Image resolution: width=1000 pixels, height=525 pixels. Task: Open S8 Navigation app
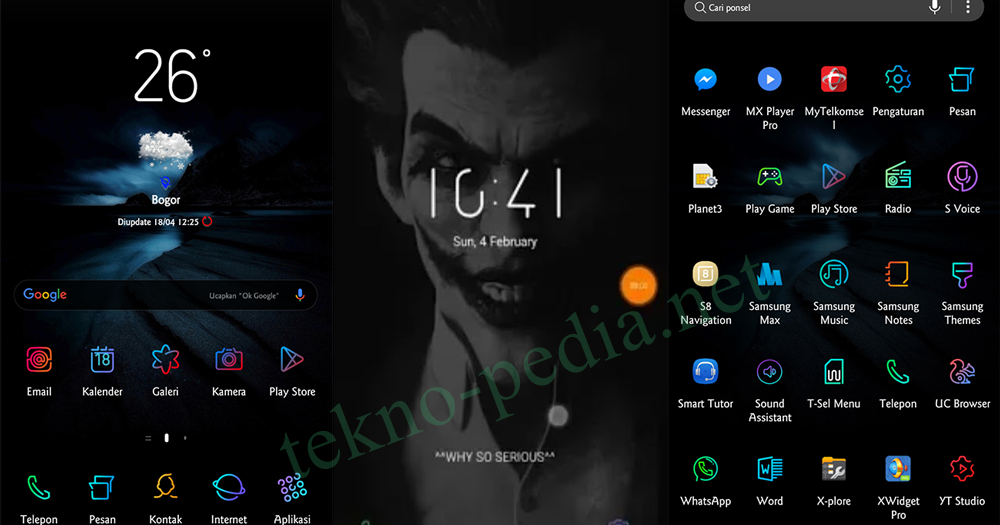tap(705, 274)
